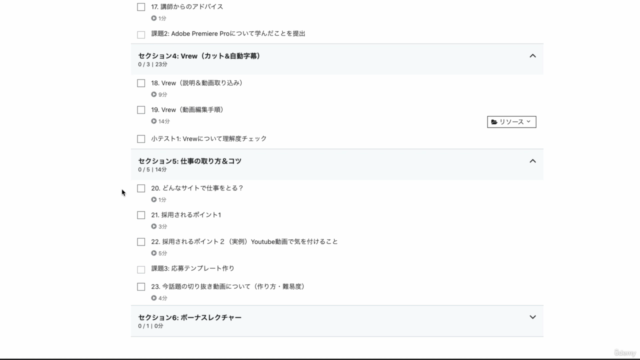Check lecture 21 採用されるポイント1 checkbox
The height and width of the screenshot is (360, 640).
[x=141, y=215]
